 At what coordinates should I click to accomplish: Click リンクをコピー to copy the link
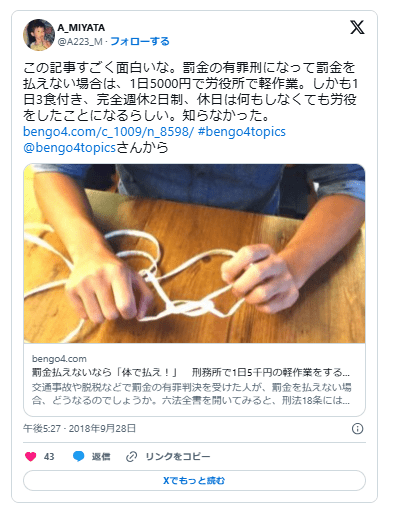178,457
